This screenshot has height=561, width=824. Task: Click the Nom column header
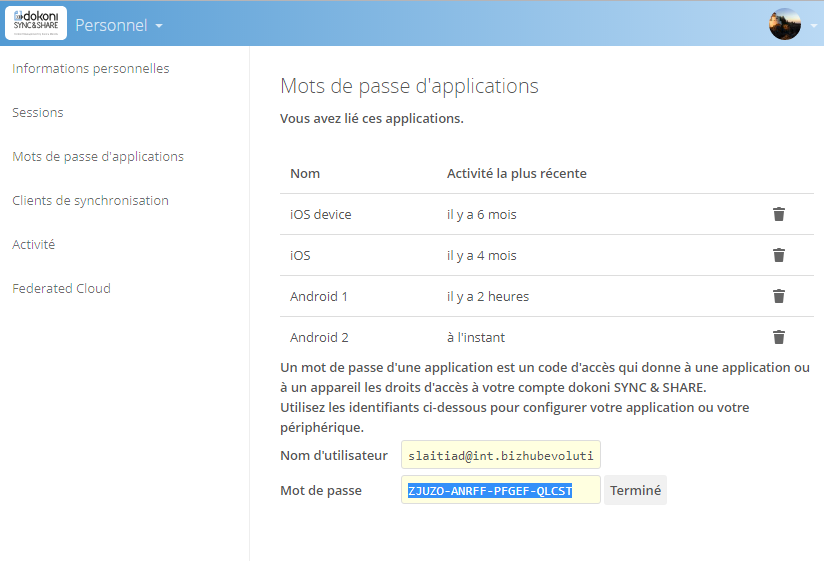305,174
